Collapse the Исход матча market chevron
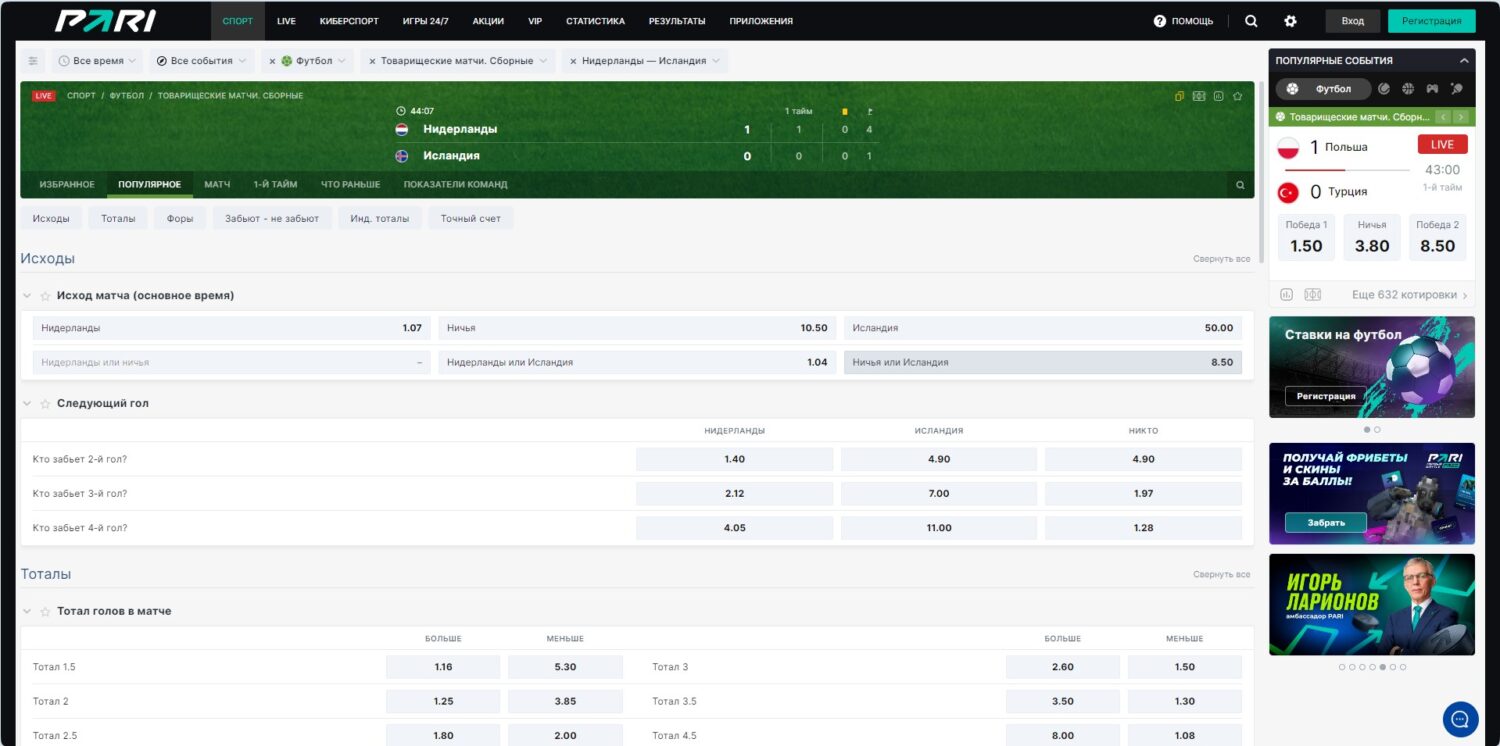Image resolution: width=1500 pixels, height=746 pixels. tap(27, 296)
